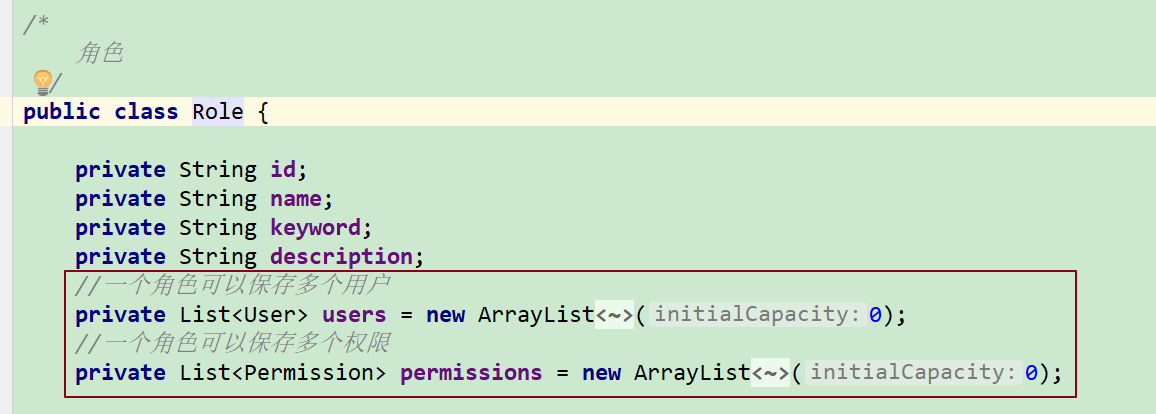Click the permissions field name

tap(471, 373)
